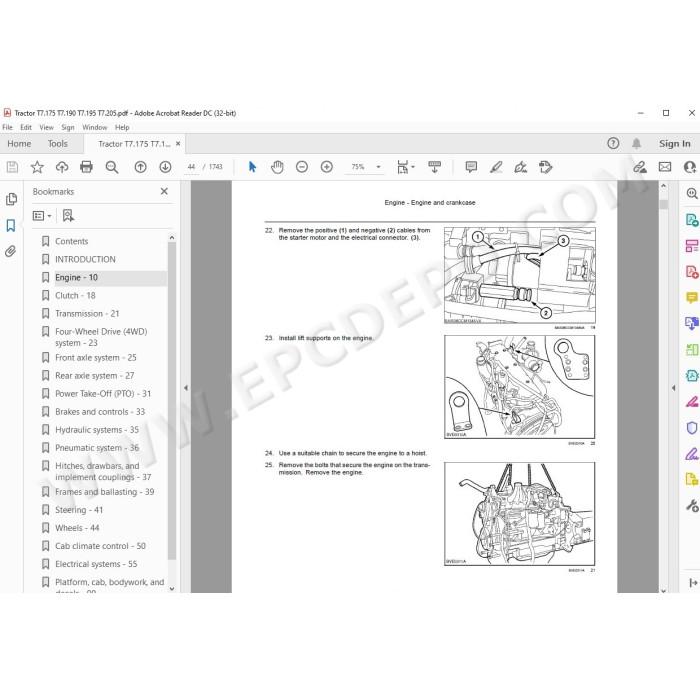The height and width of the screenshot is (700, 700).
Task: Expand the right tools pane arrow
Action: tap(673, 388)
